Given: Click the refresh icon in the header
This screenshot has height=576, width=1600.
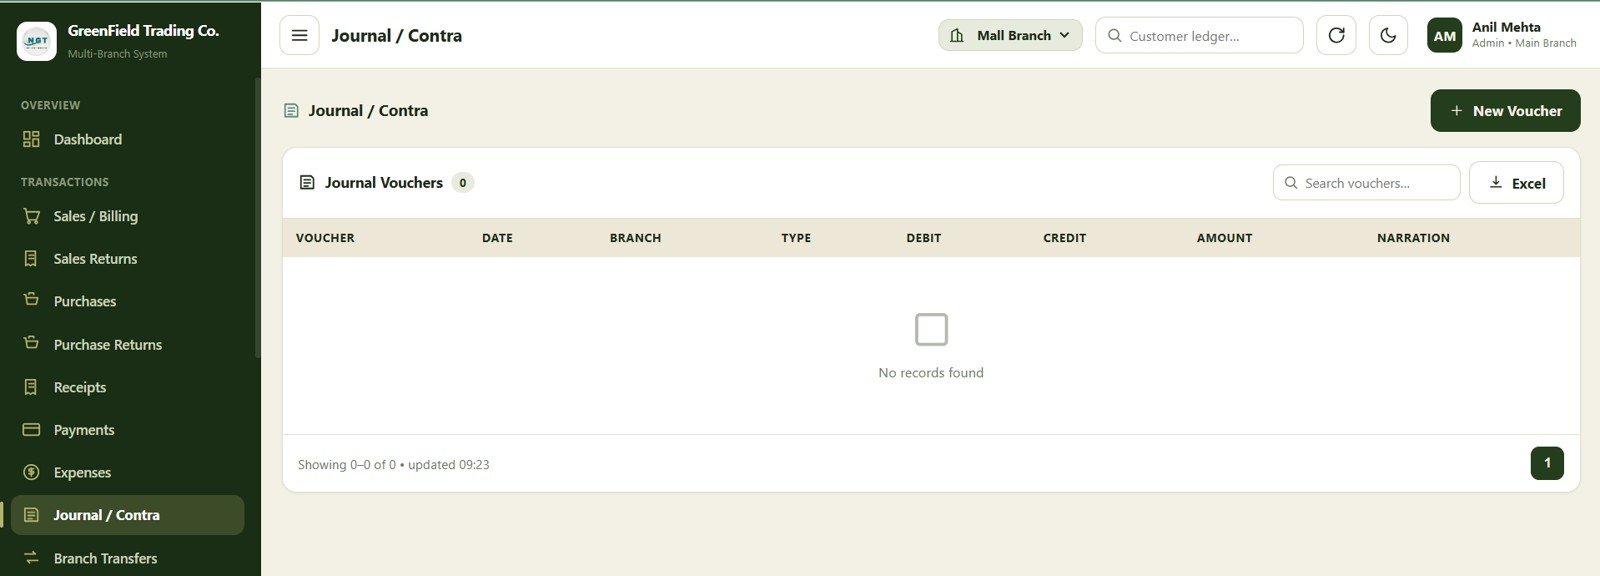Looking at the screenshot, I should 1336,35.
